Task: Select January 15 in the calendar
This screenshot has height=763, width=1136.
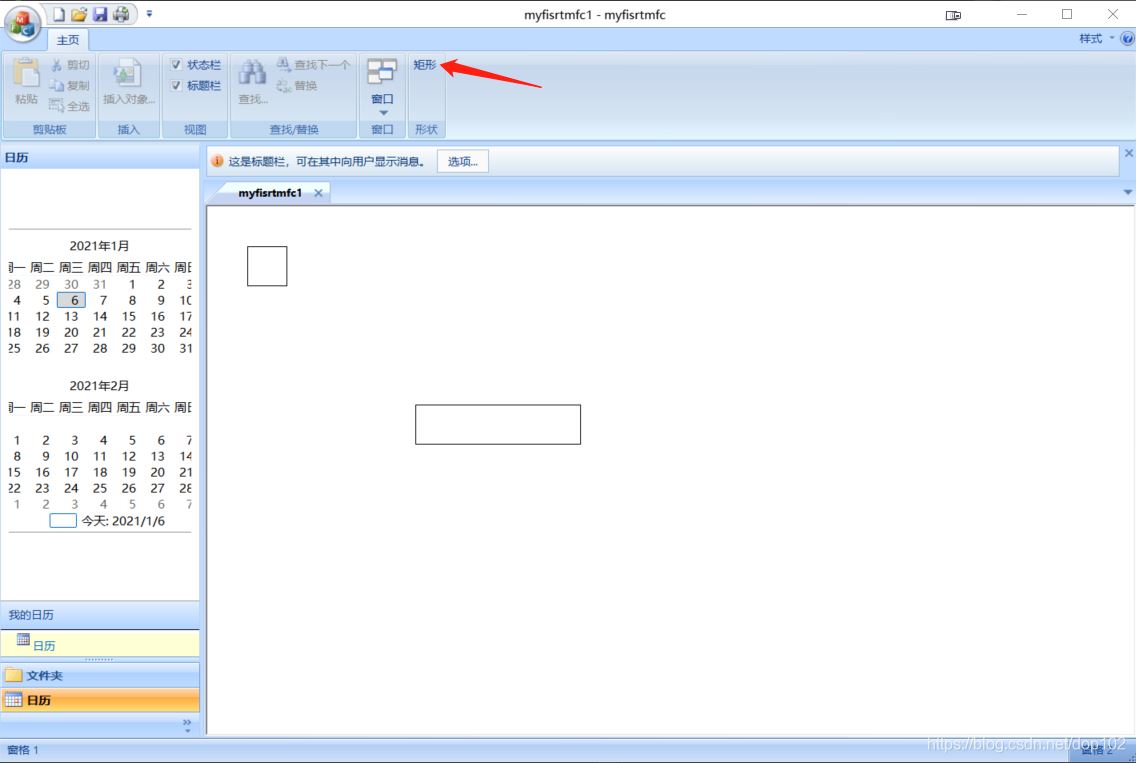Action: click(128, 316)
